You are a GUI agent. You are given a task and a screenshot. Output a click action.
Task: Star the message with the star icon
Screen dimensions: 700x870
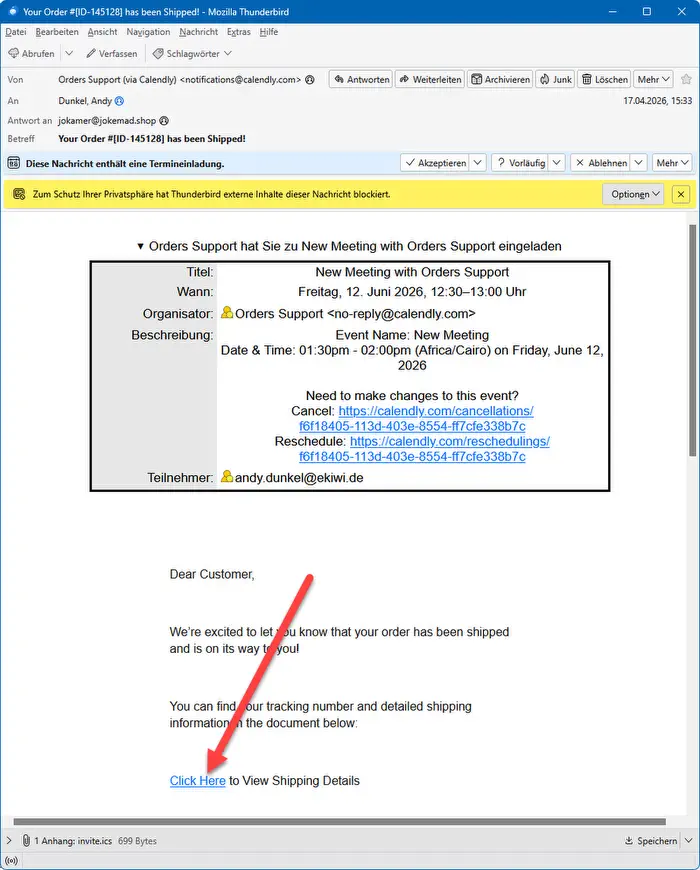[686, 79]
